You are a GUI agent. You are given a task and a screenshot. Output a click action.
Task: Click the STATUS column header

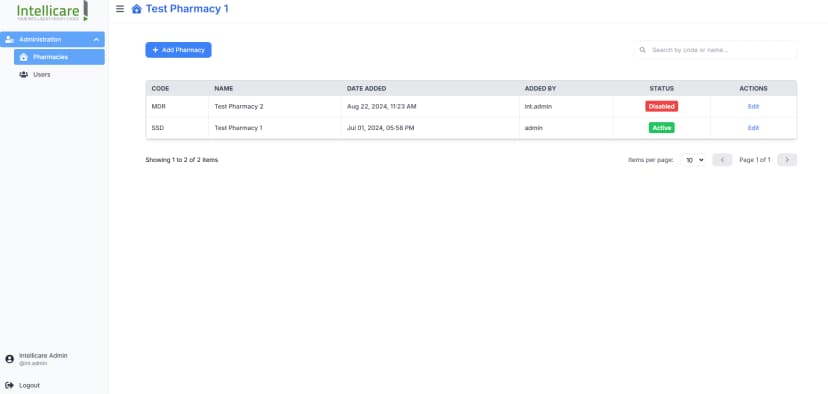(662, 89)
